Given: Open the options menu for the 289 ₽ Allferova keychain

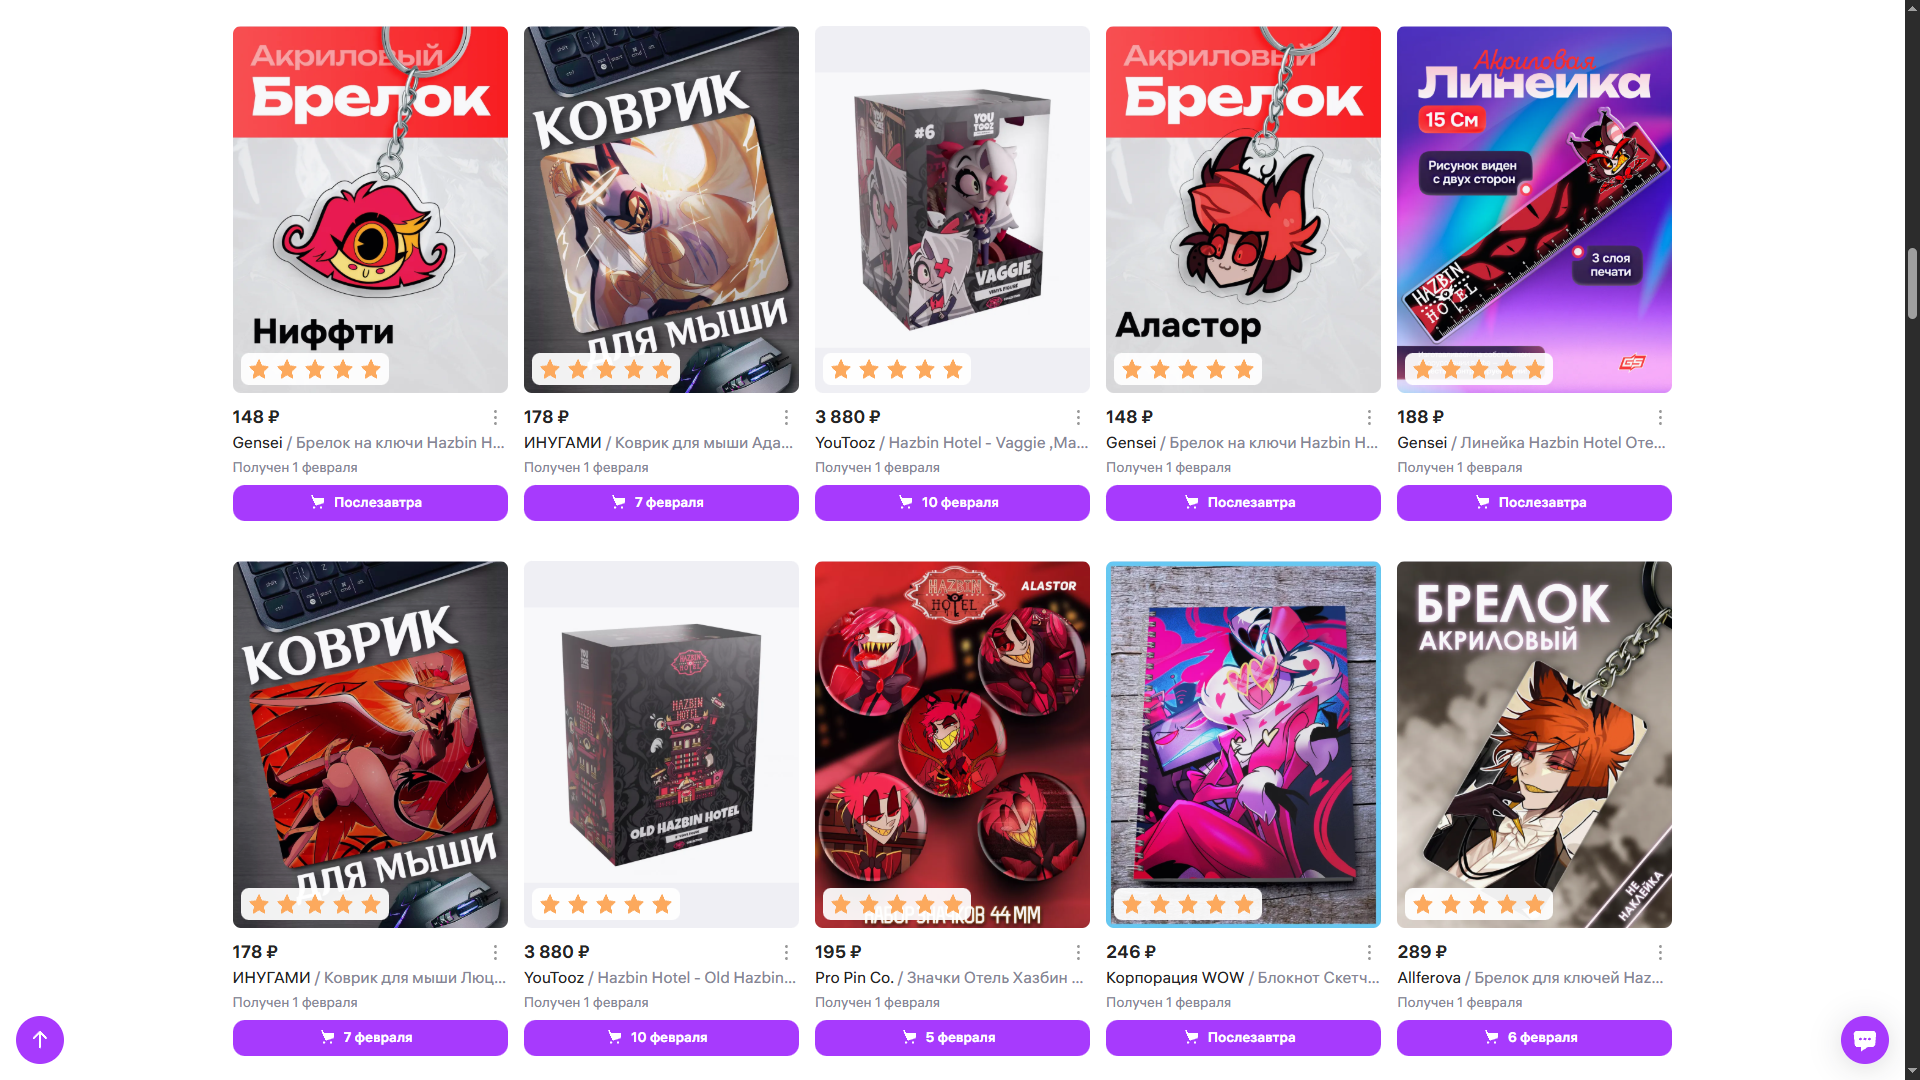Looking at the screenshot, I should pyautogui.click(x=1660, y=952).
